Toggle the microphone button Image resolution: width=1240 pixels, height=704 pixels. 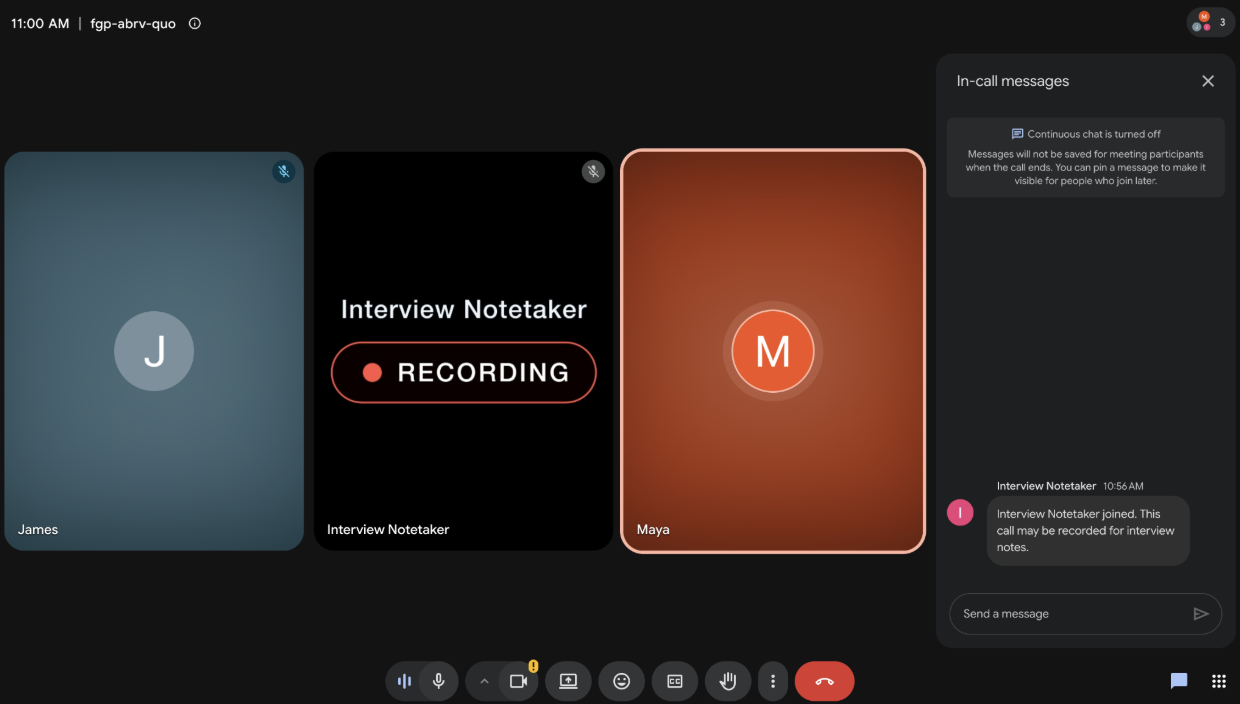click(x=438, y=681)
